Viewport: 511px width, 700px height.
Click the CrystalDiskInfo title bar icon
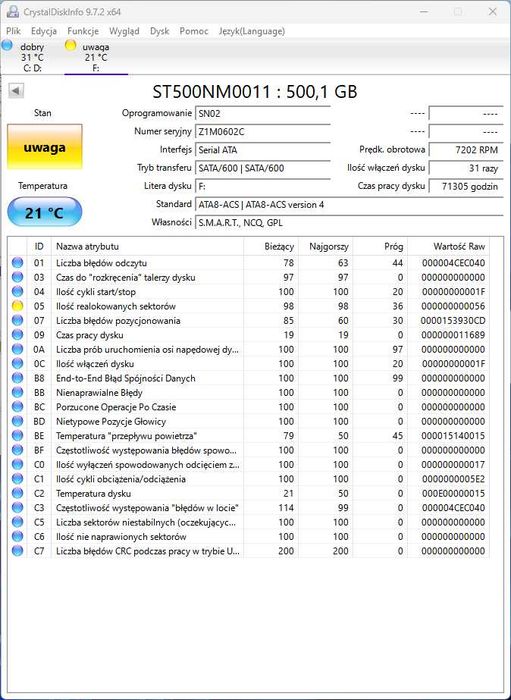click(12, 12)
